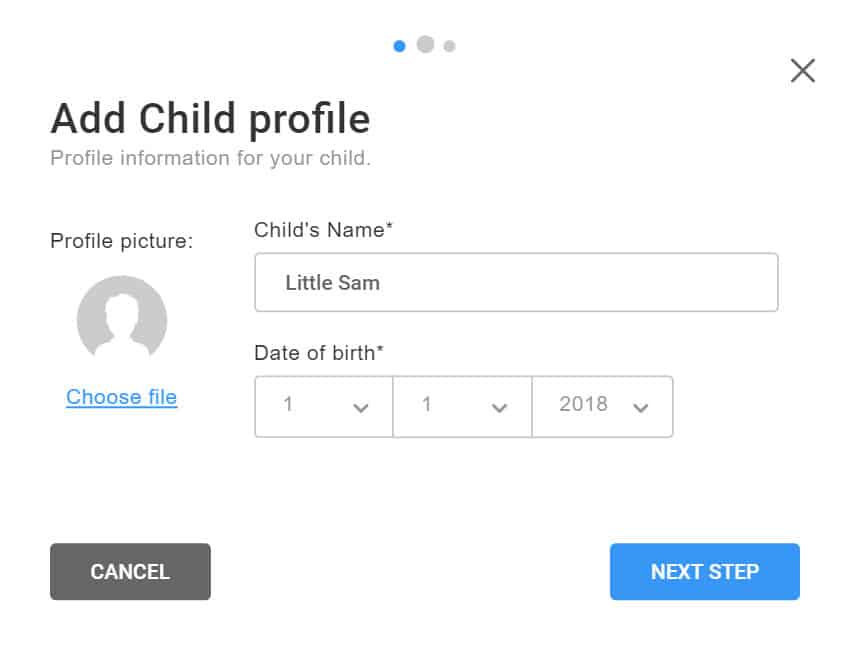Proceed with the NEXT STEP button
Viewport: 853px width, 655px height.
click(704, 572)
